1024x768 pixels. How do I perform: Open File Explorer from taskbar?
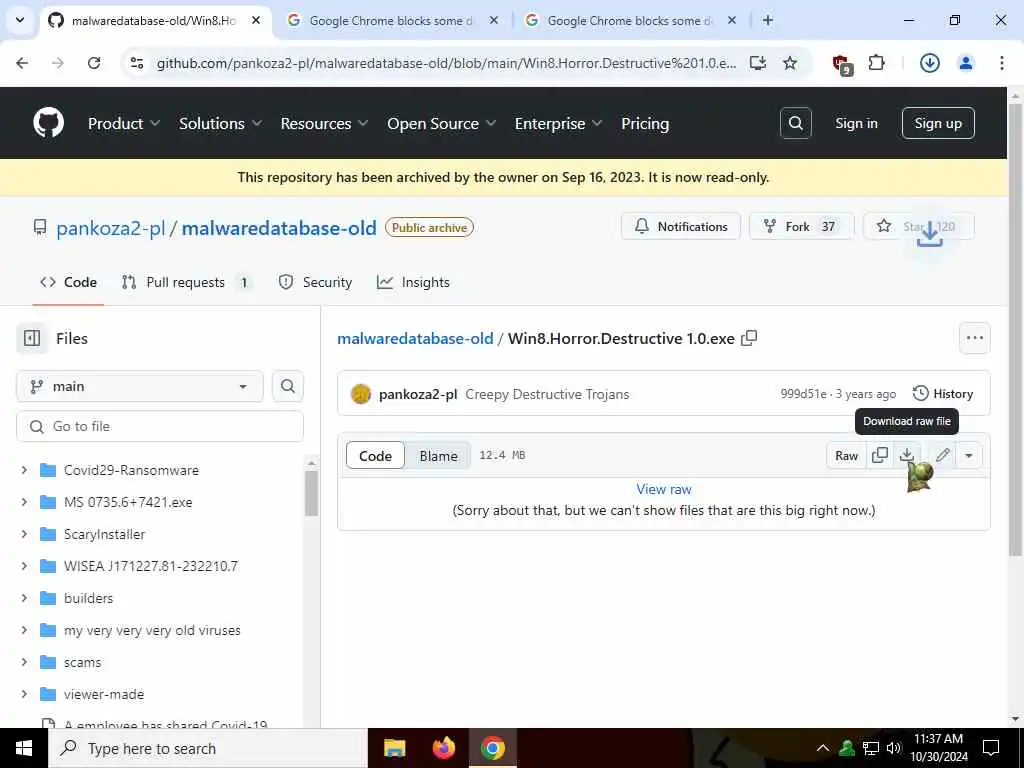394,748
